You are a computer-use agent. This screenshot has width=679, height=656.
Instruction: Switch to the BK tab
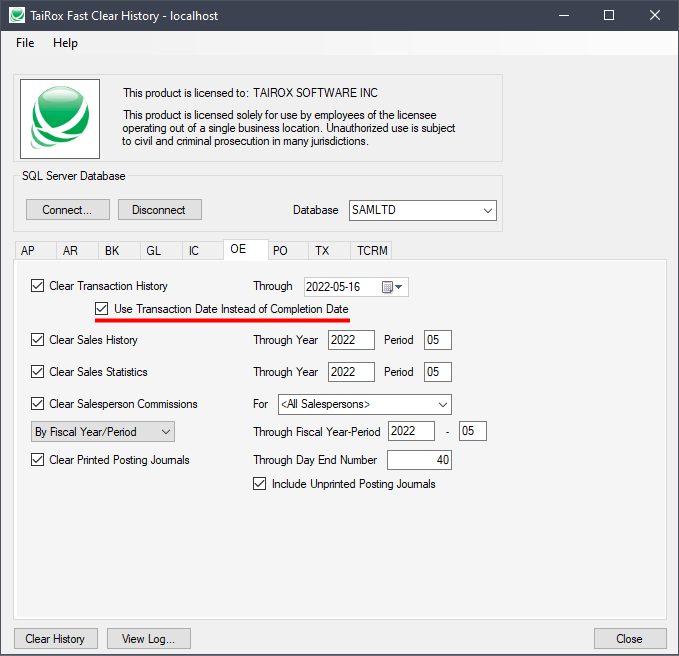coord(118,250)
